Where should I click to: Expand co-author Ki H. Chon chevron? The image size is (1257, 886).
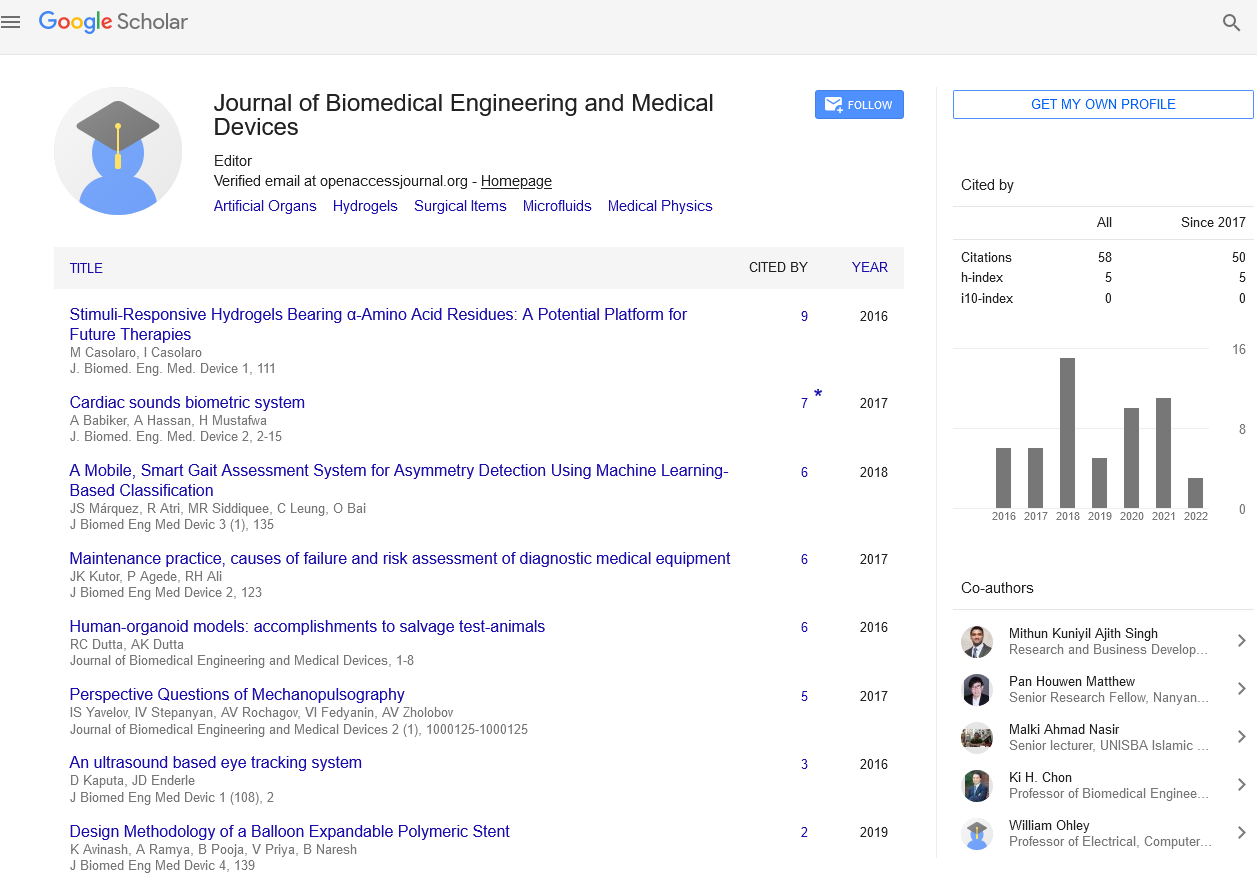pos(1241,785)
